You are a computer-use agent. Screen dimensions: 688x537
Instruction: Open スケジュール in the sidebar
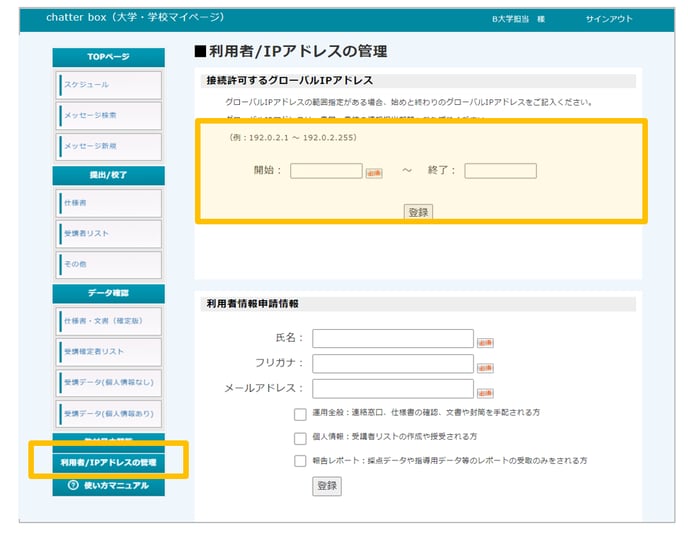tap(110, 85)
